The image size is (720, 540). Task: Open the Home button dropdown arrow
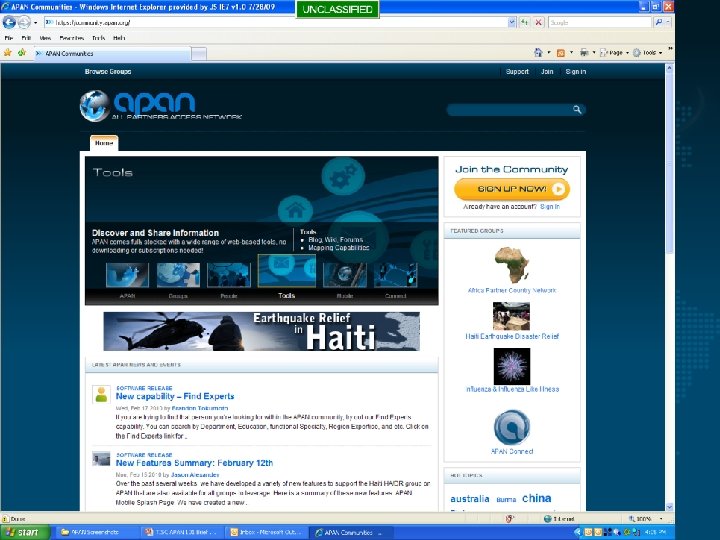(549, 53)
